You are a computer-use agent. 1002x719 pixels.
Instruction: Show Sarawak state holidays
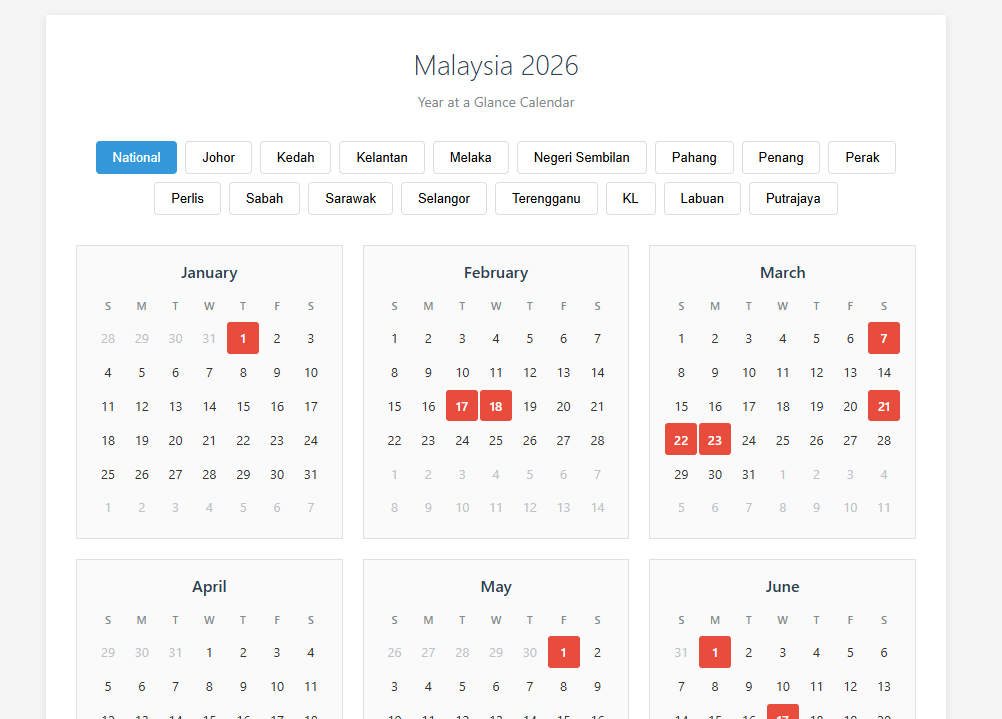click(x=350, y=198)
